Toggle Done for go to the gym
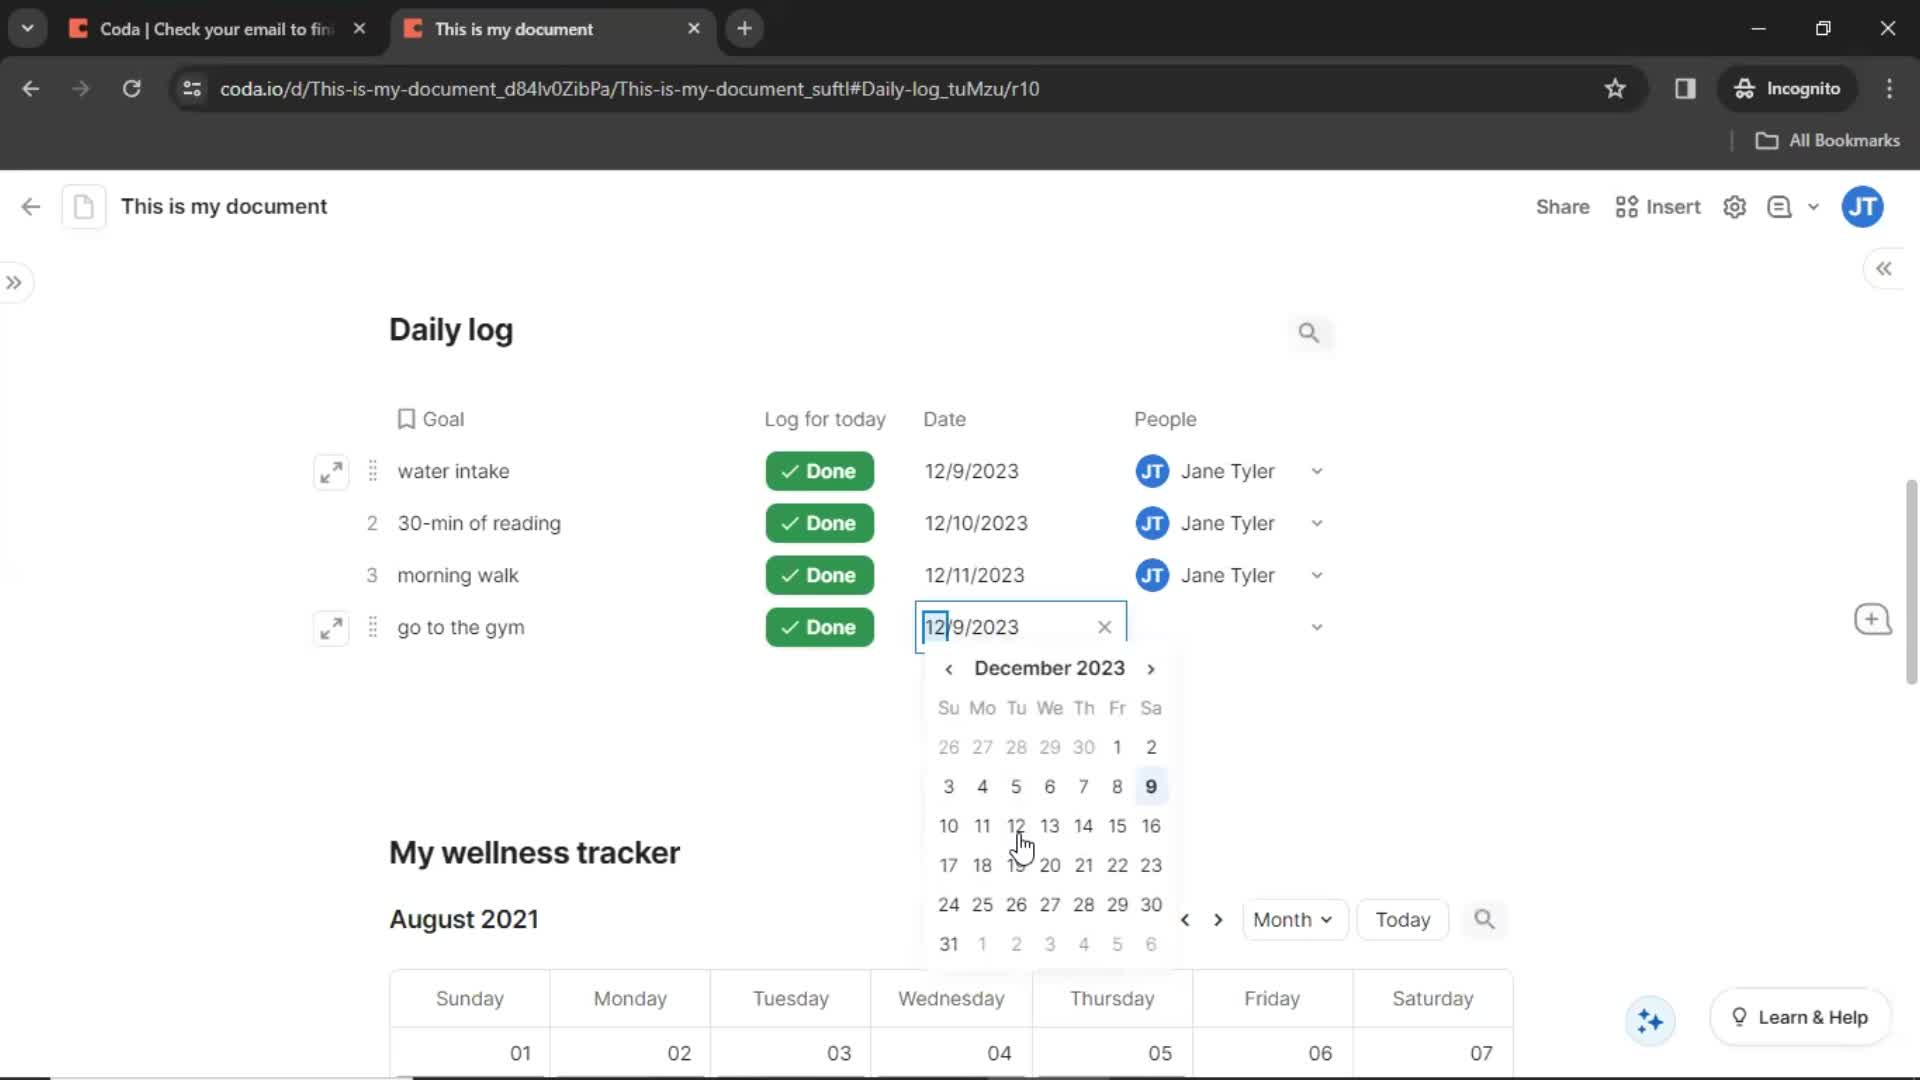 tap(820, 627)
